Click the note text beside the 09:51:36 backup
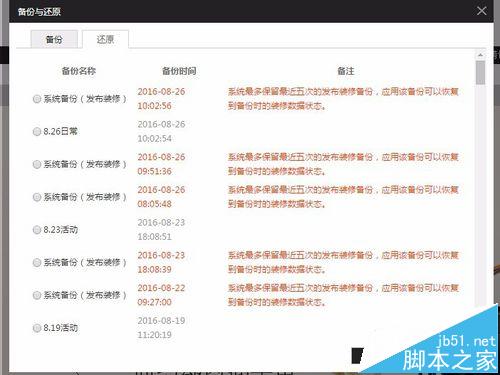The image size is (500, 375). coord(343,164)
